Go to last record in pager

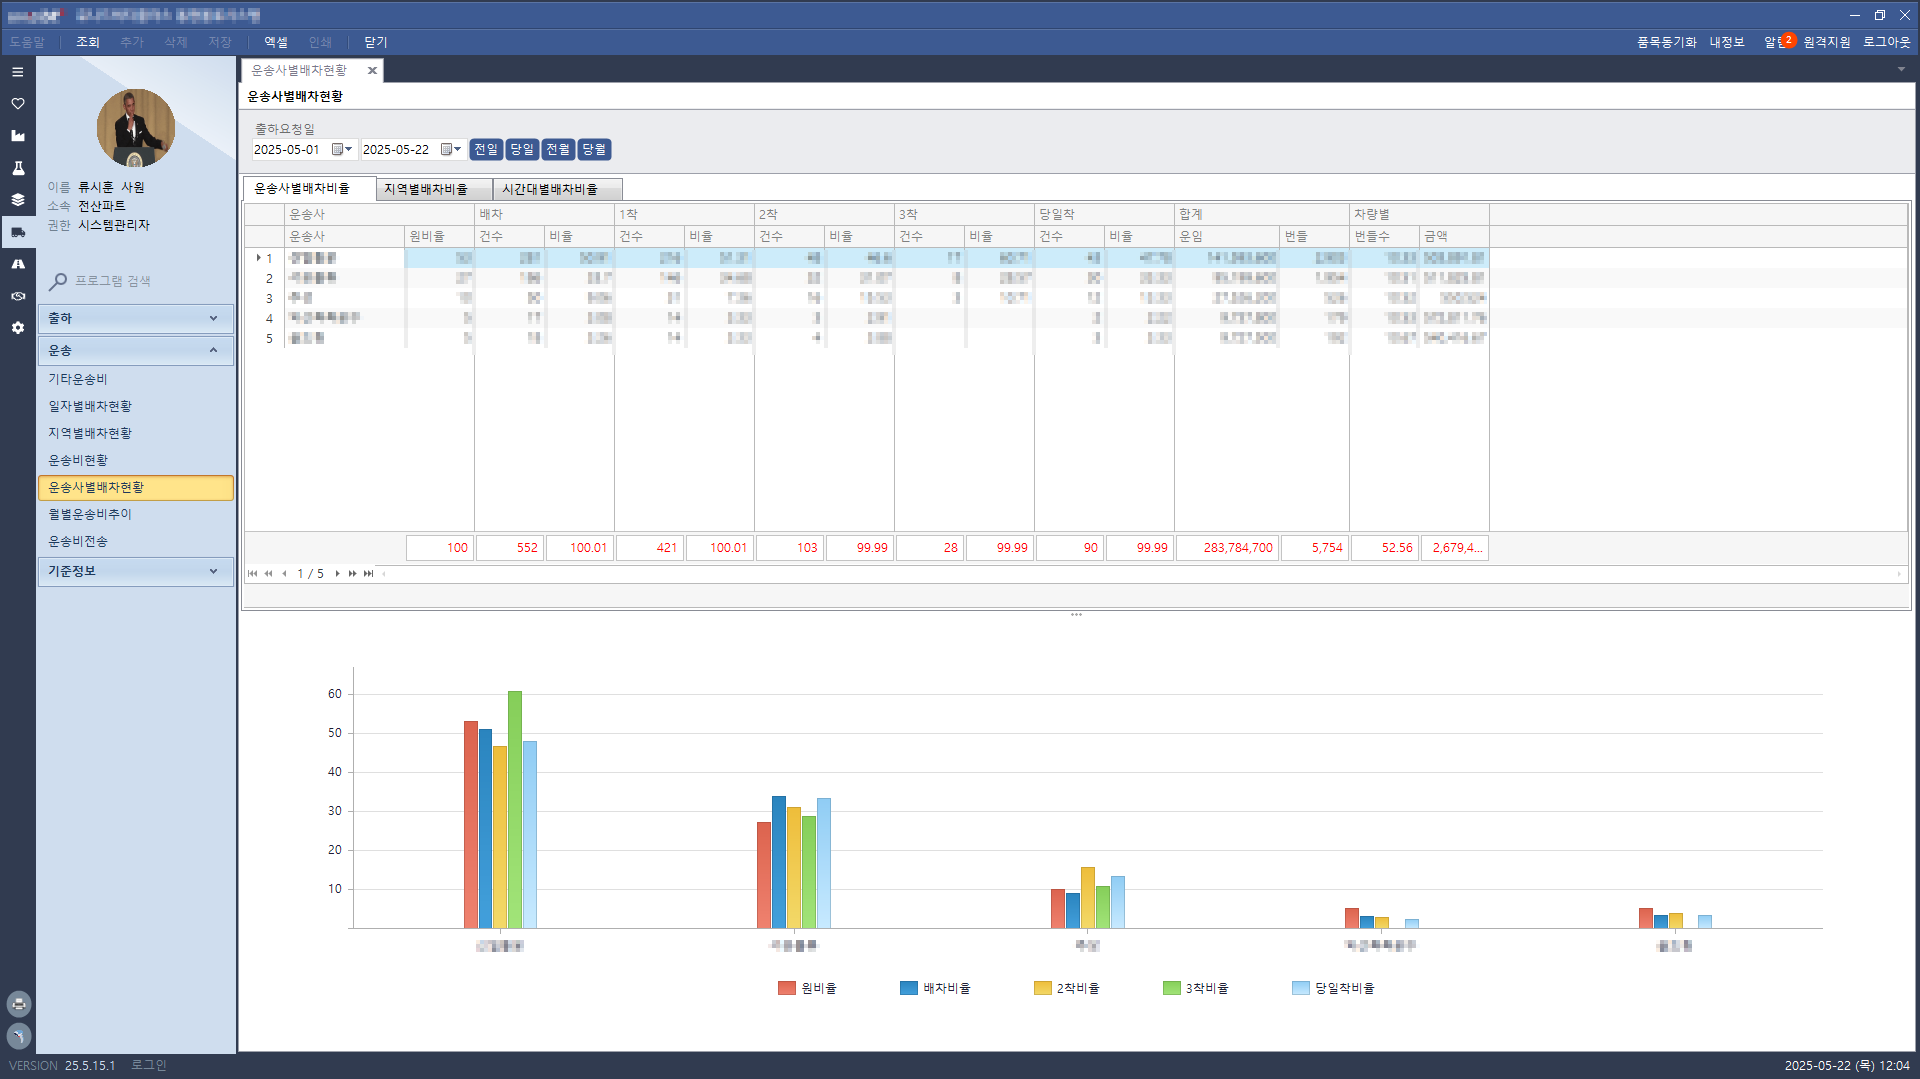click(369, 574)
